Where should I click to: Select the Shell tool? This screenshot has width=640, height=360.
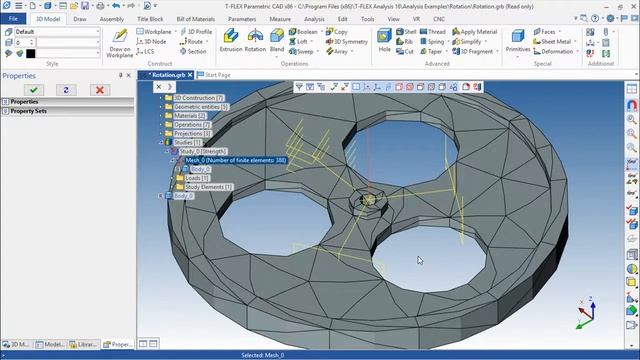coord(406,31)
